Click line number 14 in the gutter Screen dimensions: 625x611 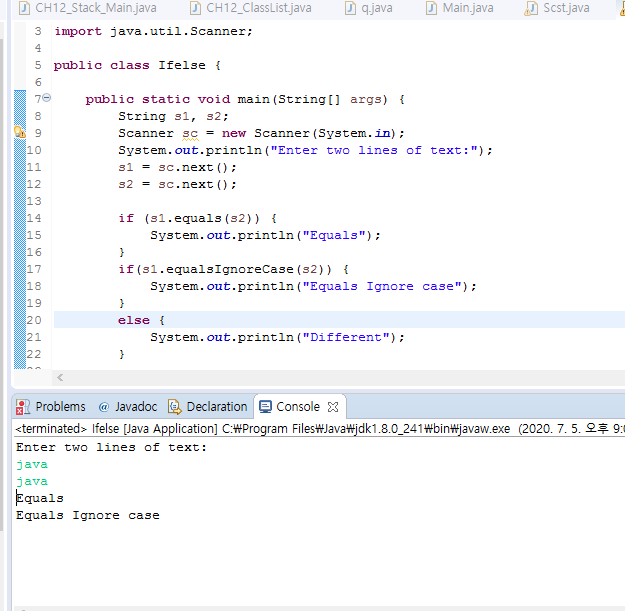click(x=34, y=218)
